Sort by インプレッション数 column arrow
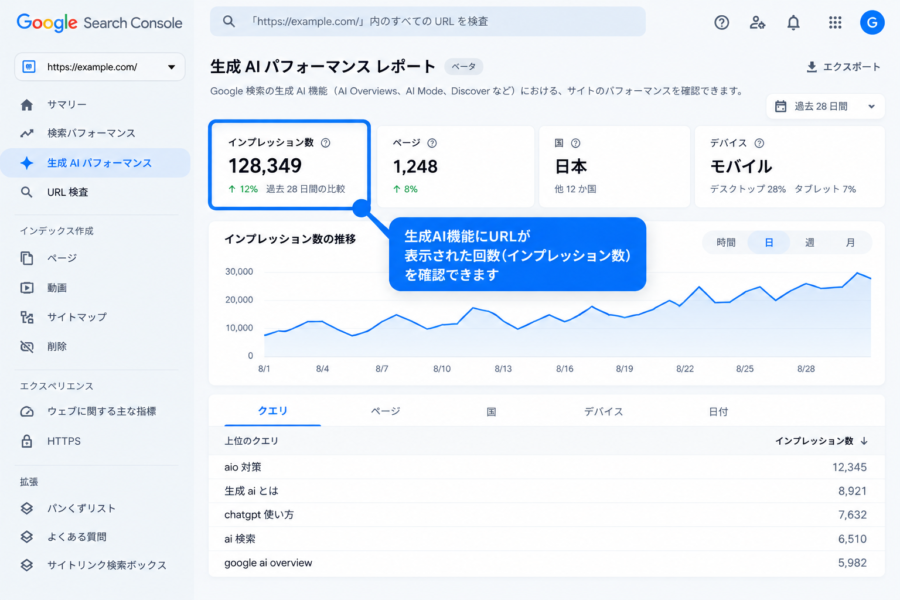The image size is (900, 600). point(864,441)
